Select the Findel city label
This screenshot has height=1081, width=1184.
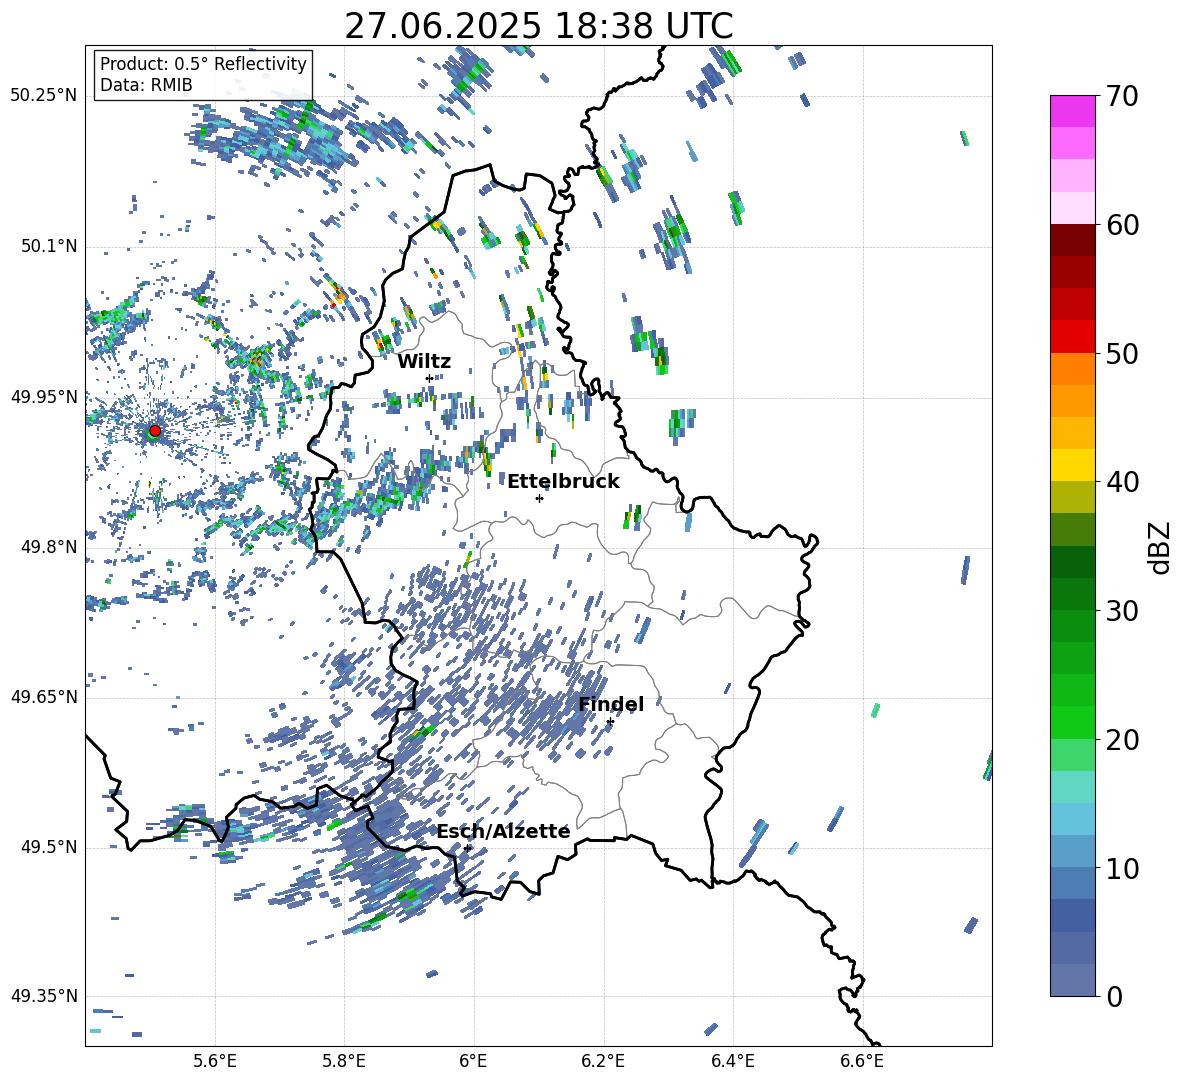[611, 704]
